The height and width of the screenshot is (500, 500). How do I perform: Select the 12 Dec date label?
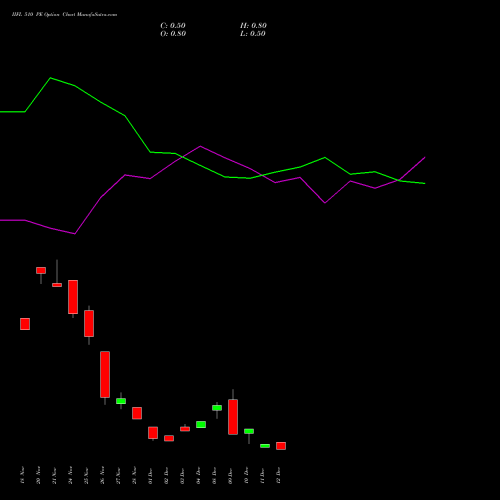coord(278,475)
